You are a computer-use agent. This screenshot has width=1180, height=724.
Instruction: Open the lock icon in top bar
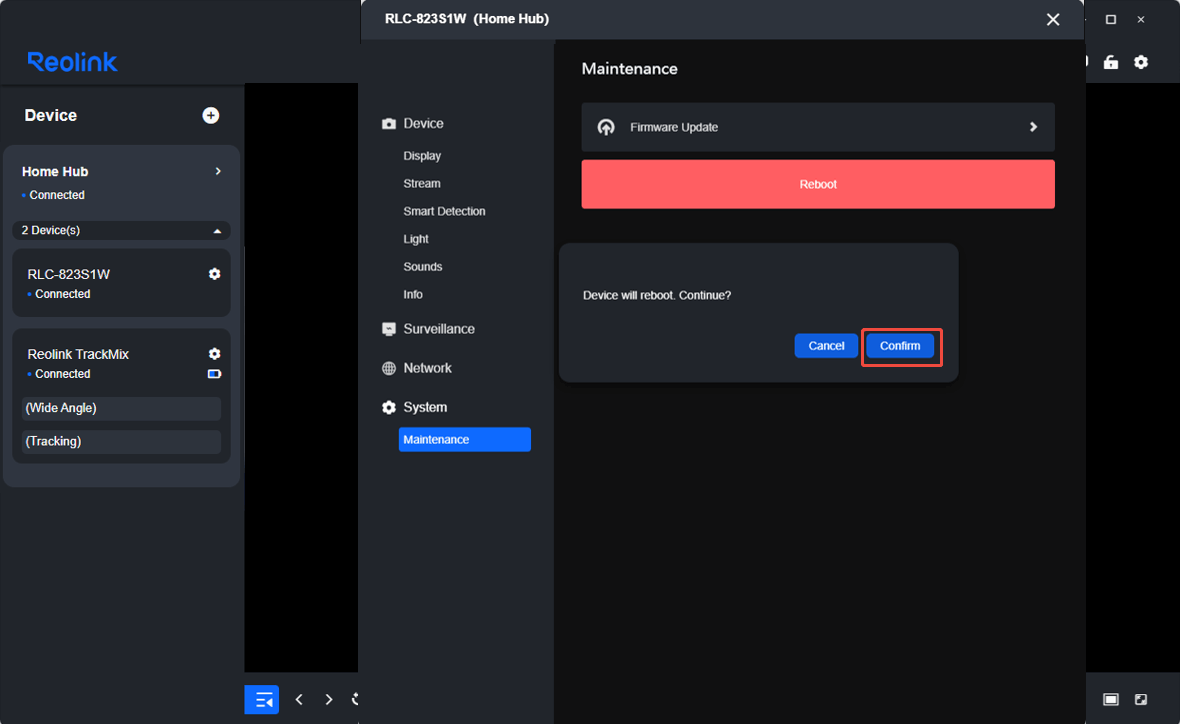1111,62
